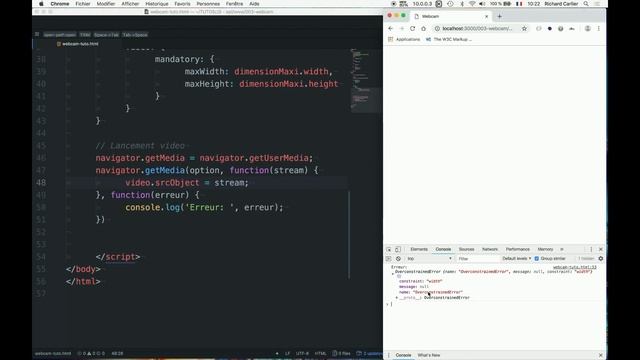Open The W3C Markup bookmark
The width and height of the screenshot is (640, 360).
(449, 39)
